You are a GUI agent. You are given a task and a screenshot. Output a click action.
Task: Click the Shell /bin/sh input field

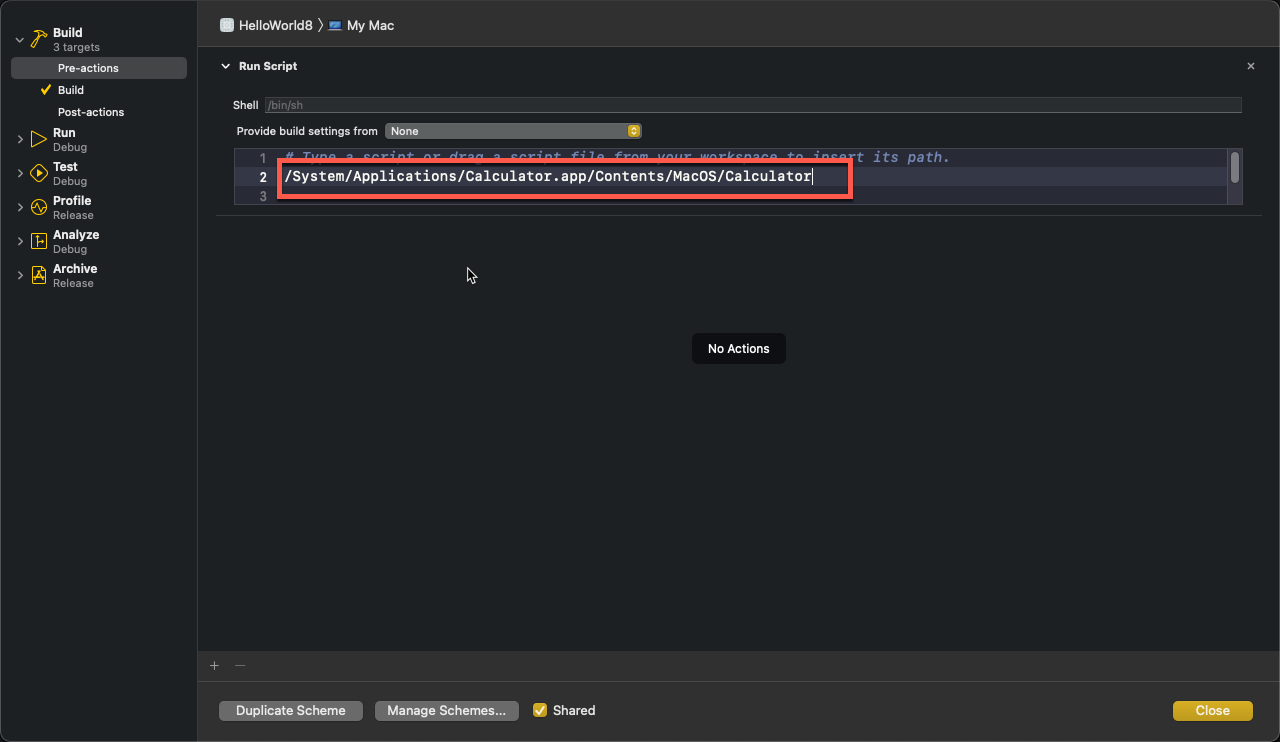(753, 105)
